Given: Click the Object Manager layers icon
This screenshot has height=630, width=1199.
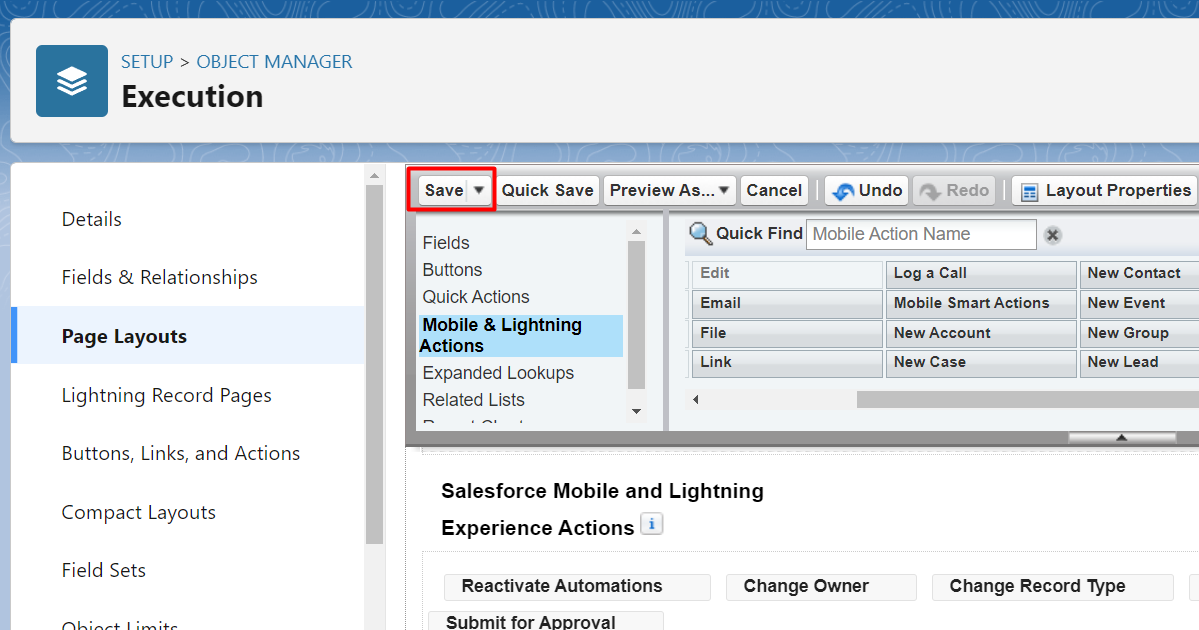Looking at the screenshot, I should (72, 81).
